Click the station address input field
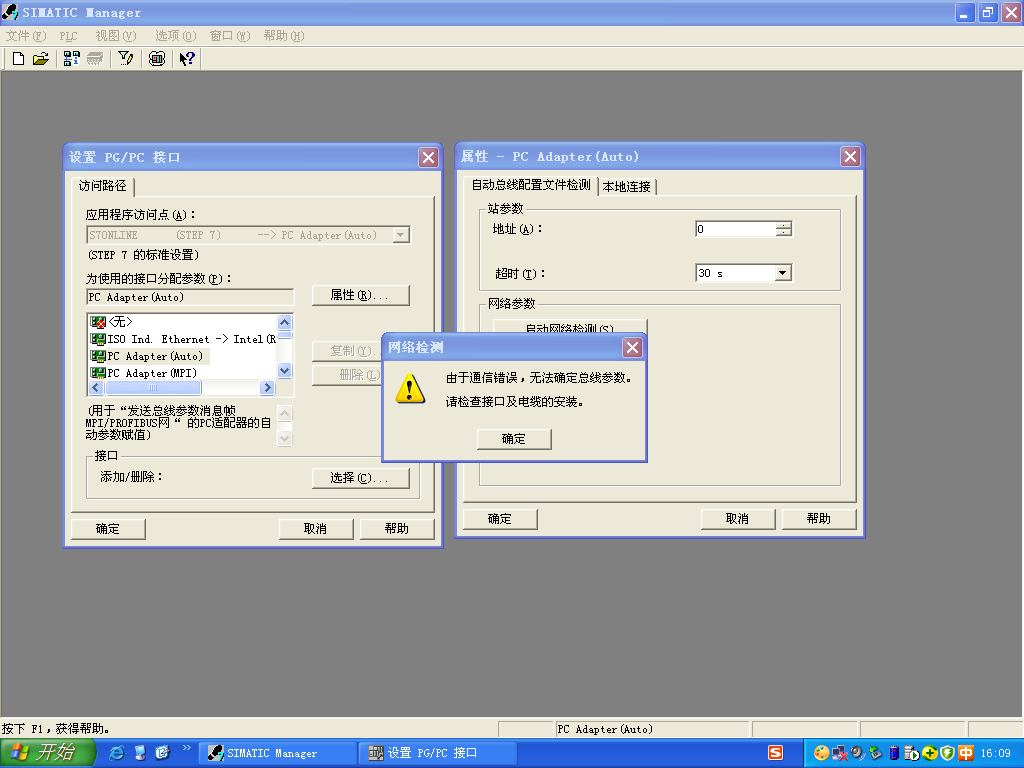1024x768 pixels. [x=735, y=229]
